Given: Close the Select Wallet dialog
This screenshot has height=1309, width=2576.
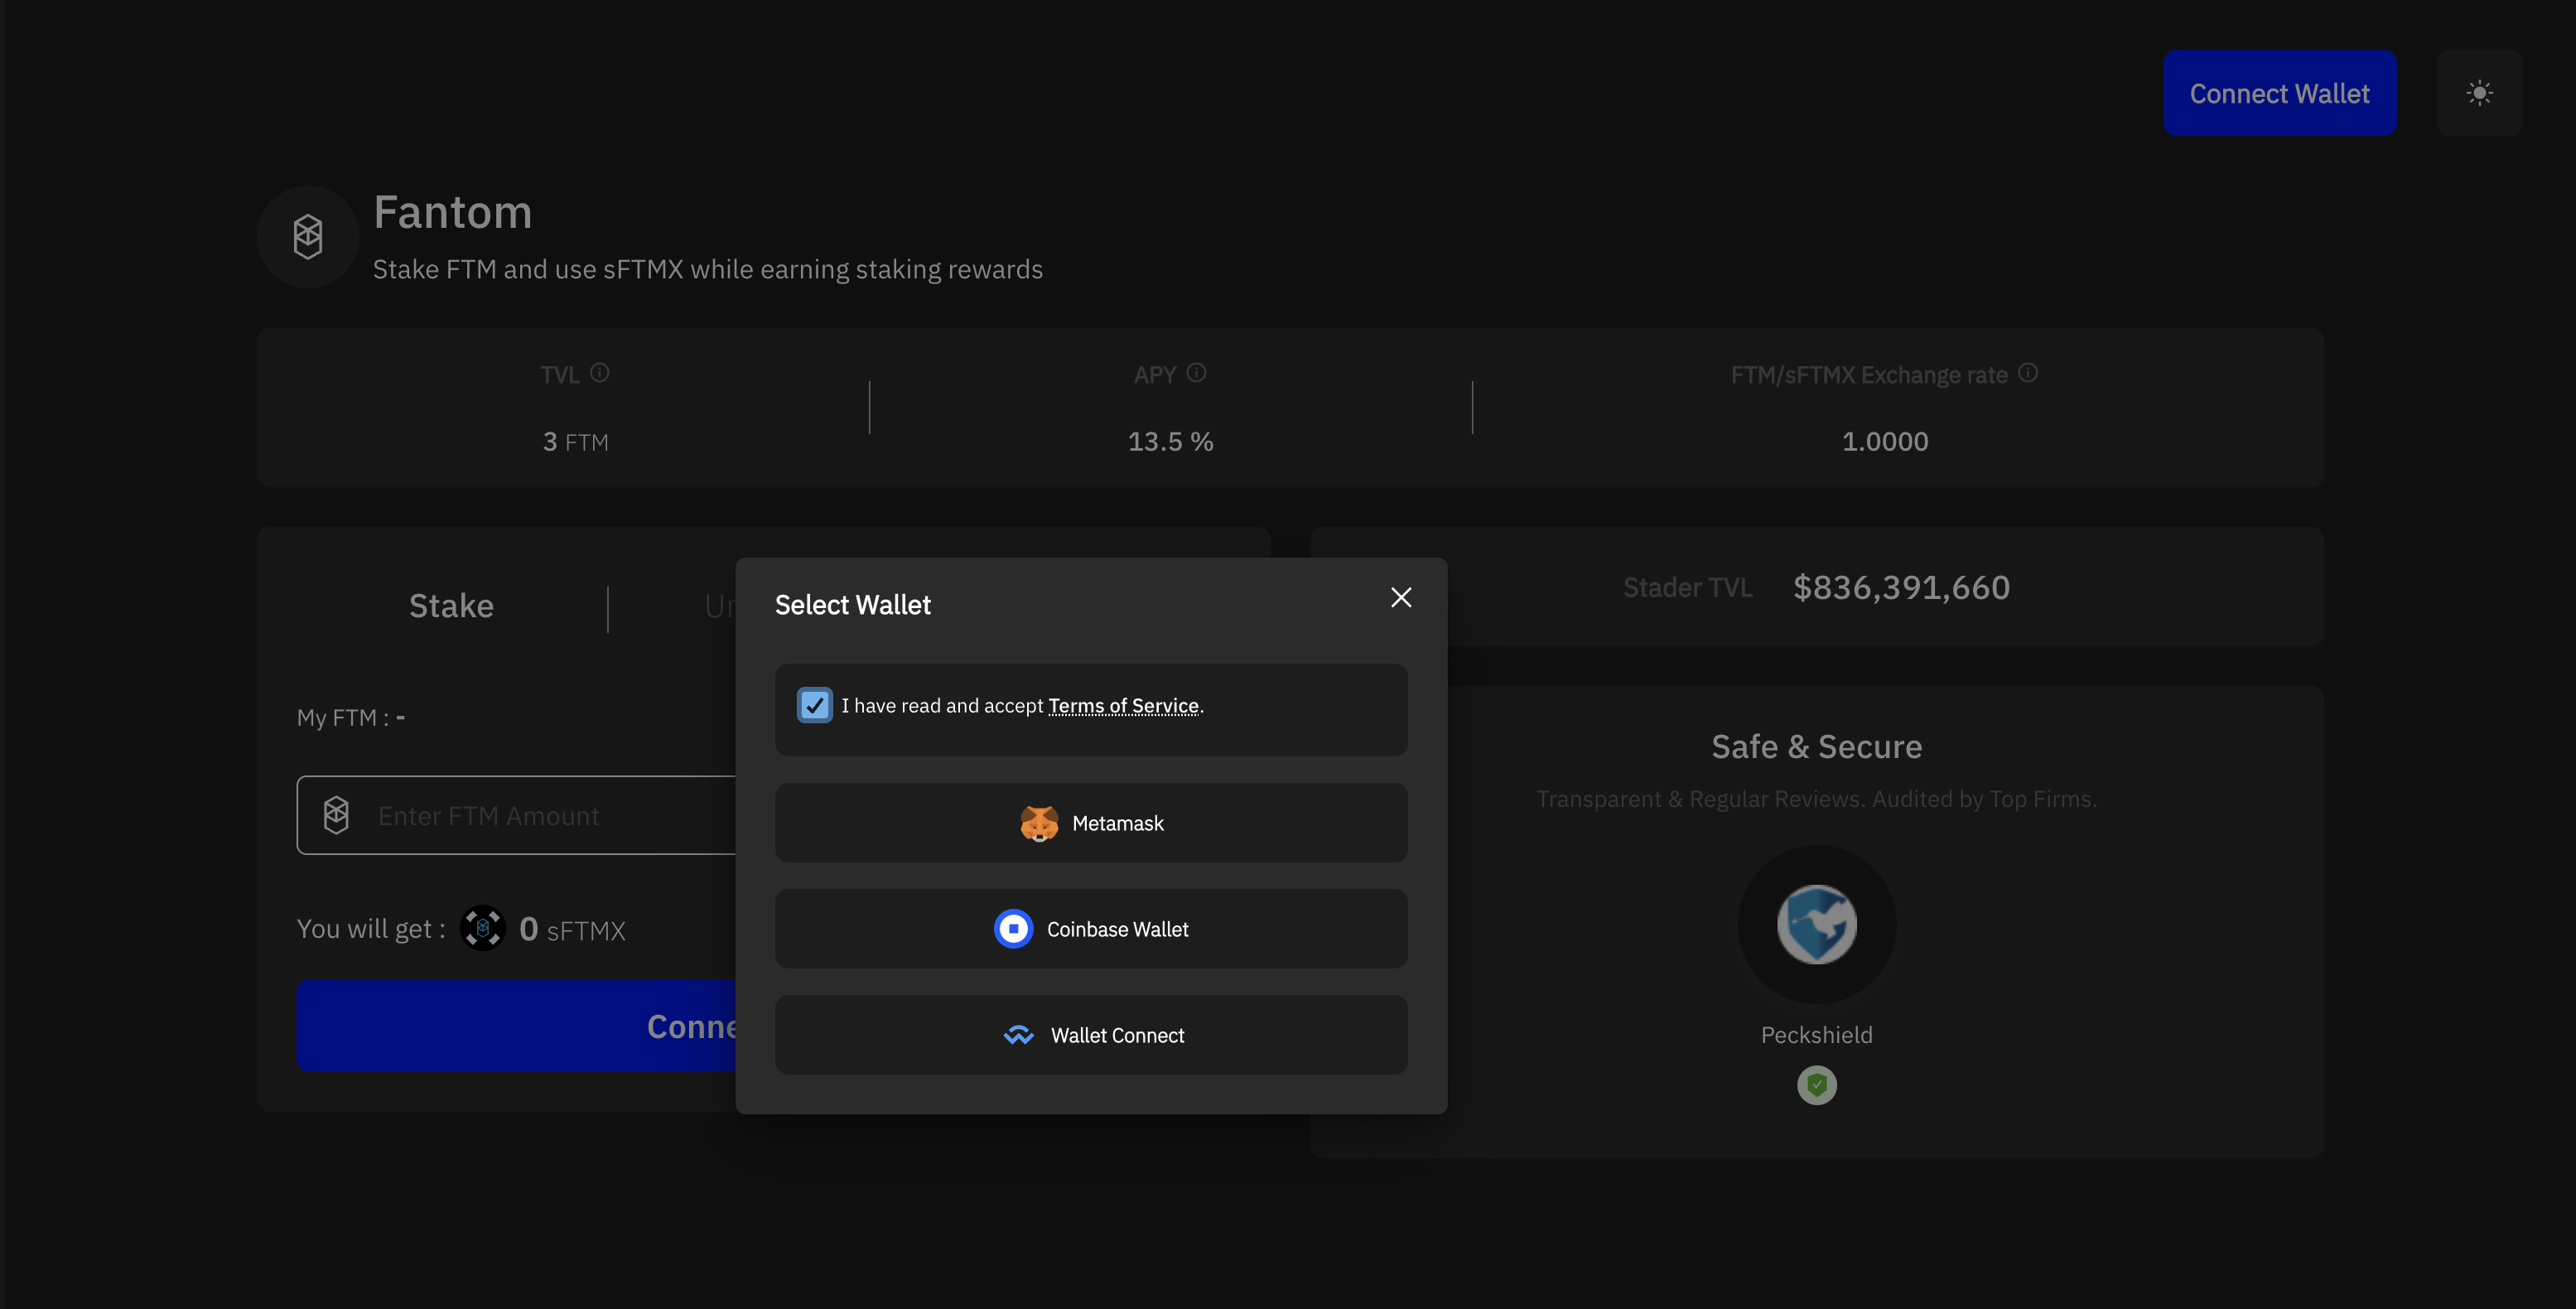Looking at the screenshot, I should [x=1400, y=597].
